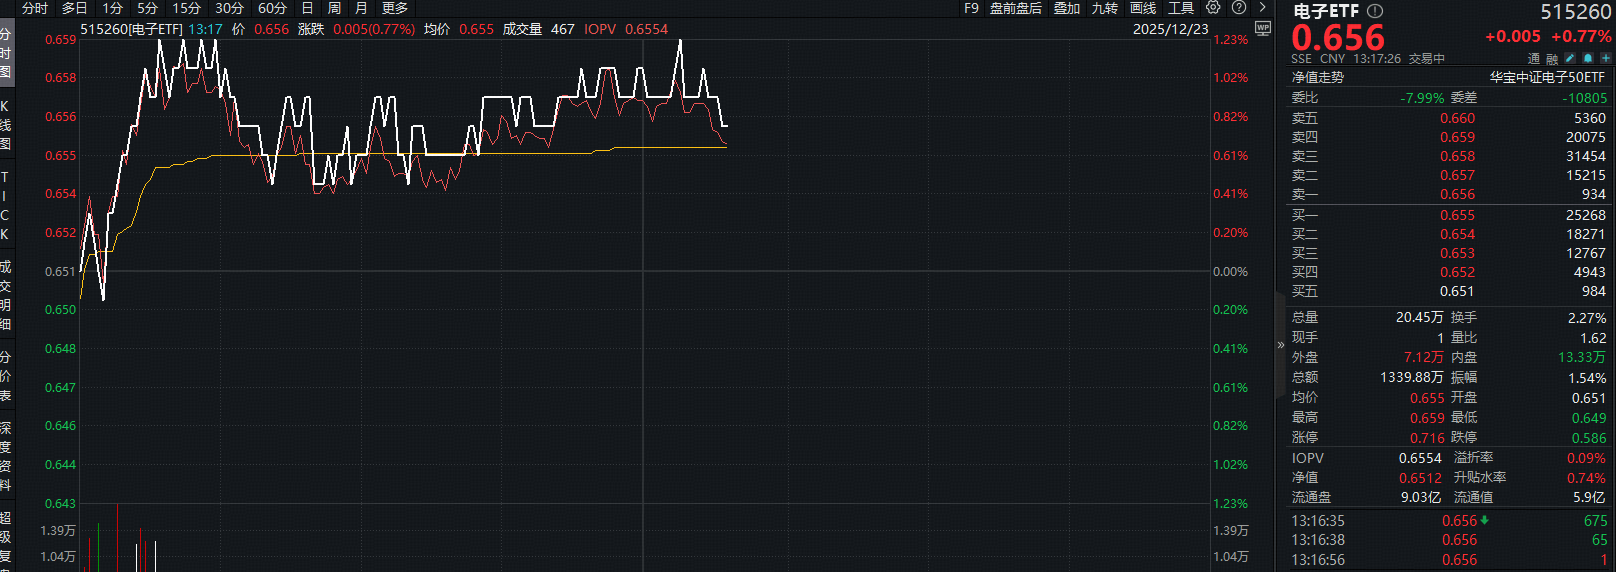
Task: Click the 融 margin badge
Action: tap(1552, 59)
